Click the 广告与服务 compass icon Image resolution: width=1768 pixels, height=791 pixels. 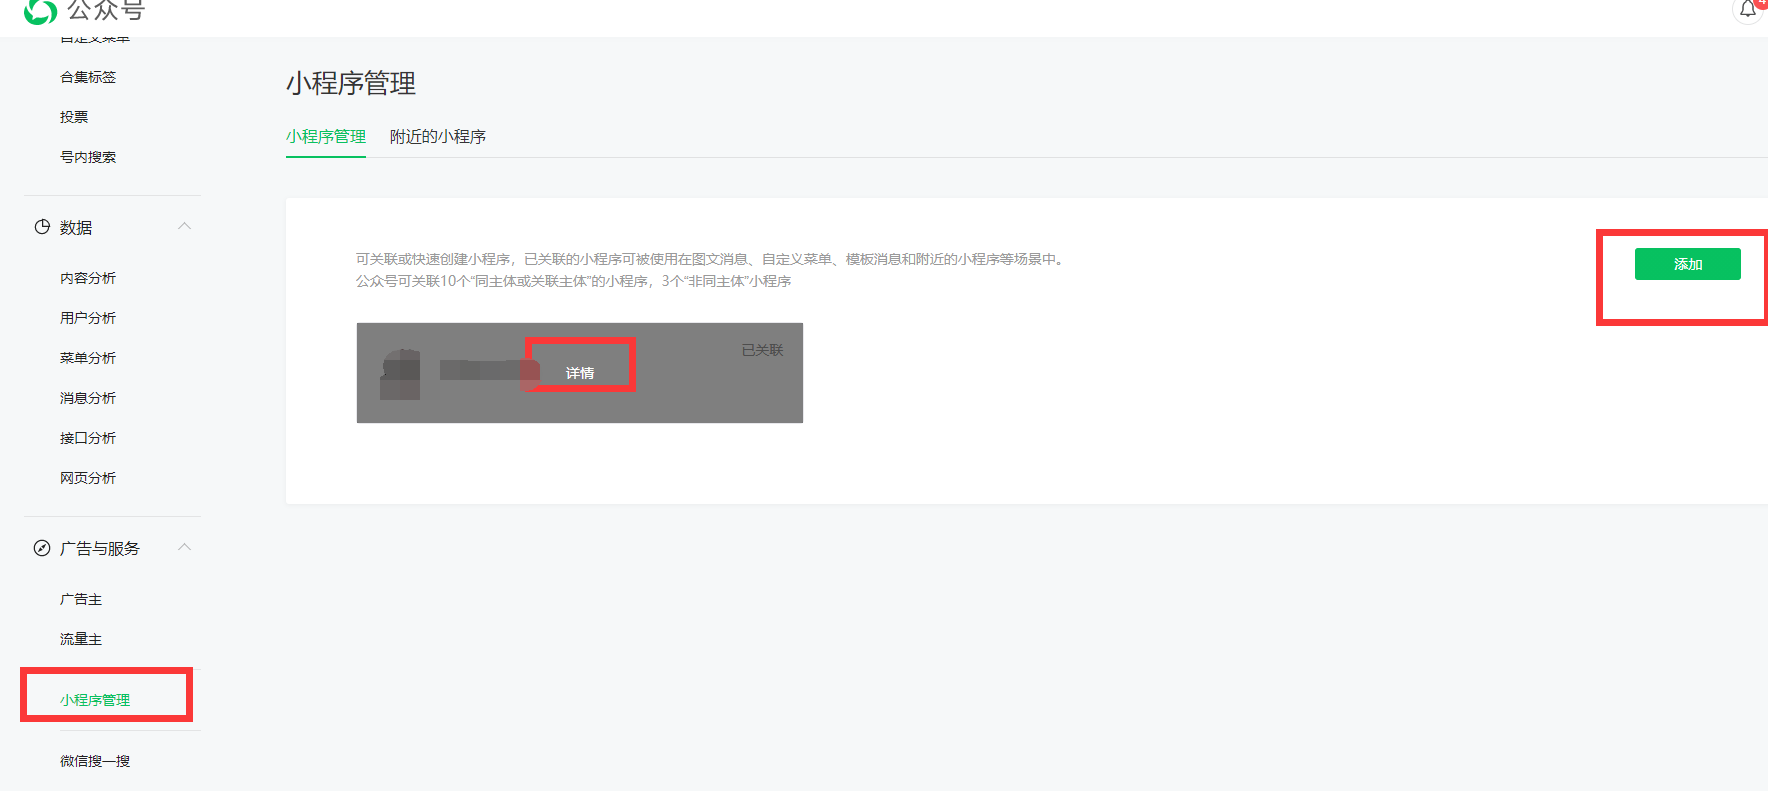(42, 548)
